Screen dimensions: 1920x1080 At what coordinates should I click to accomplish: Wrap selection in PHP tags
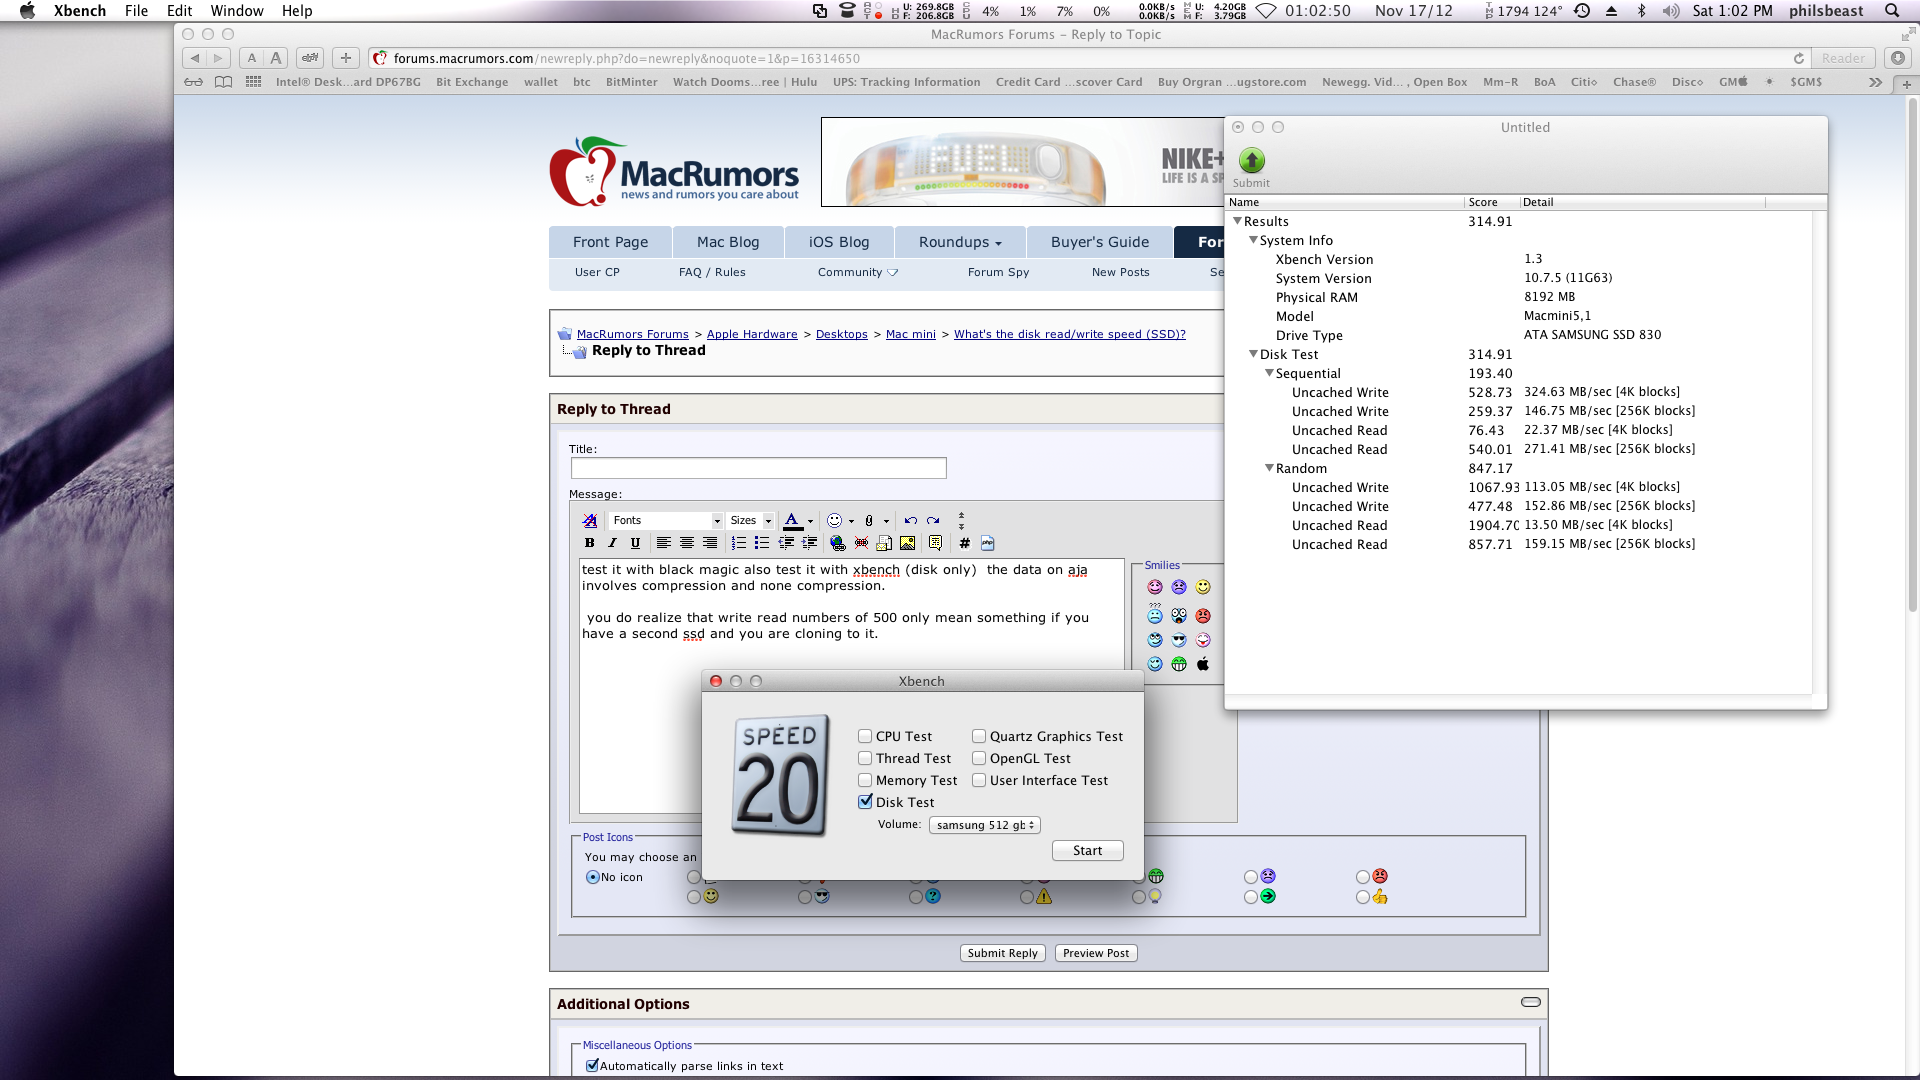pyautogui.click(x=987, y=543)
